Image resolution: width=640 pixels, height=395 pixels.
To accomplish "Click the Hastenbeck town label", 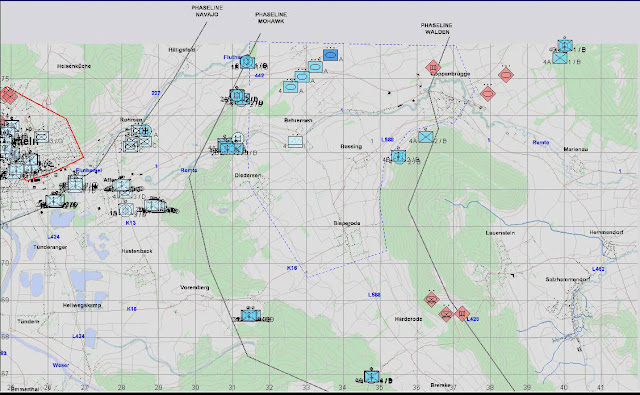I will click(137, 251).
